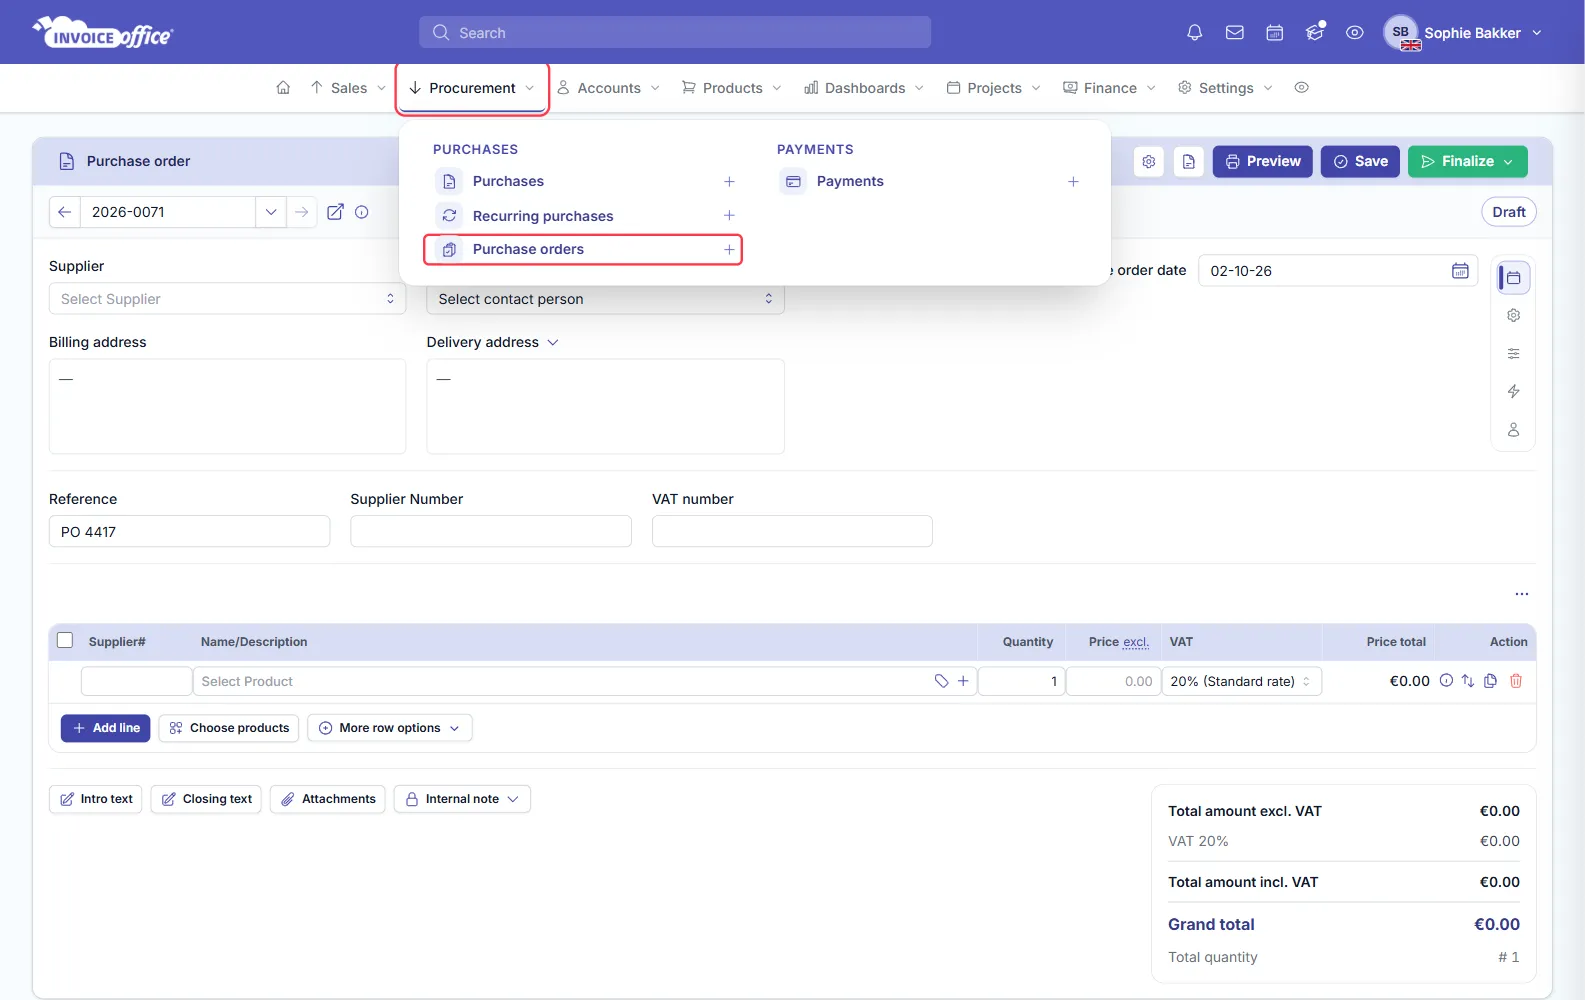Toggle the select-all lines checkbox
The height and width of the screenshot is (1000, 1585).
65,641
